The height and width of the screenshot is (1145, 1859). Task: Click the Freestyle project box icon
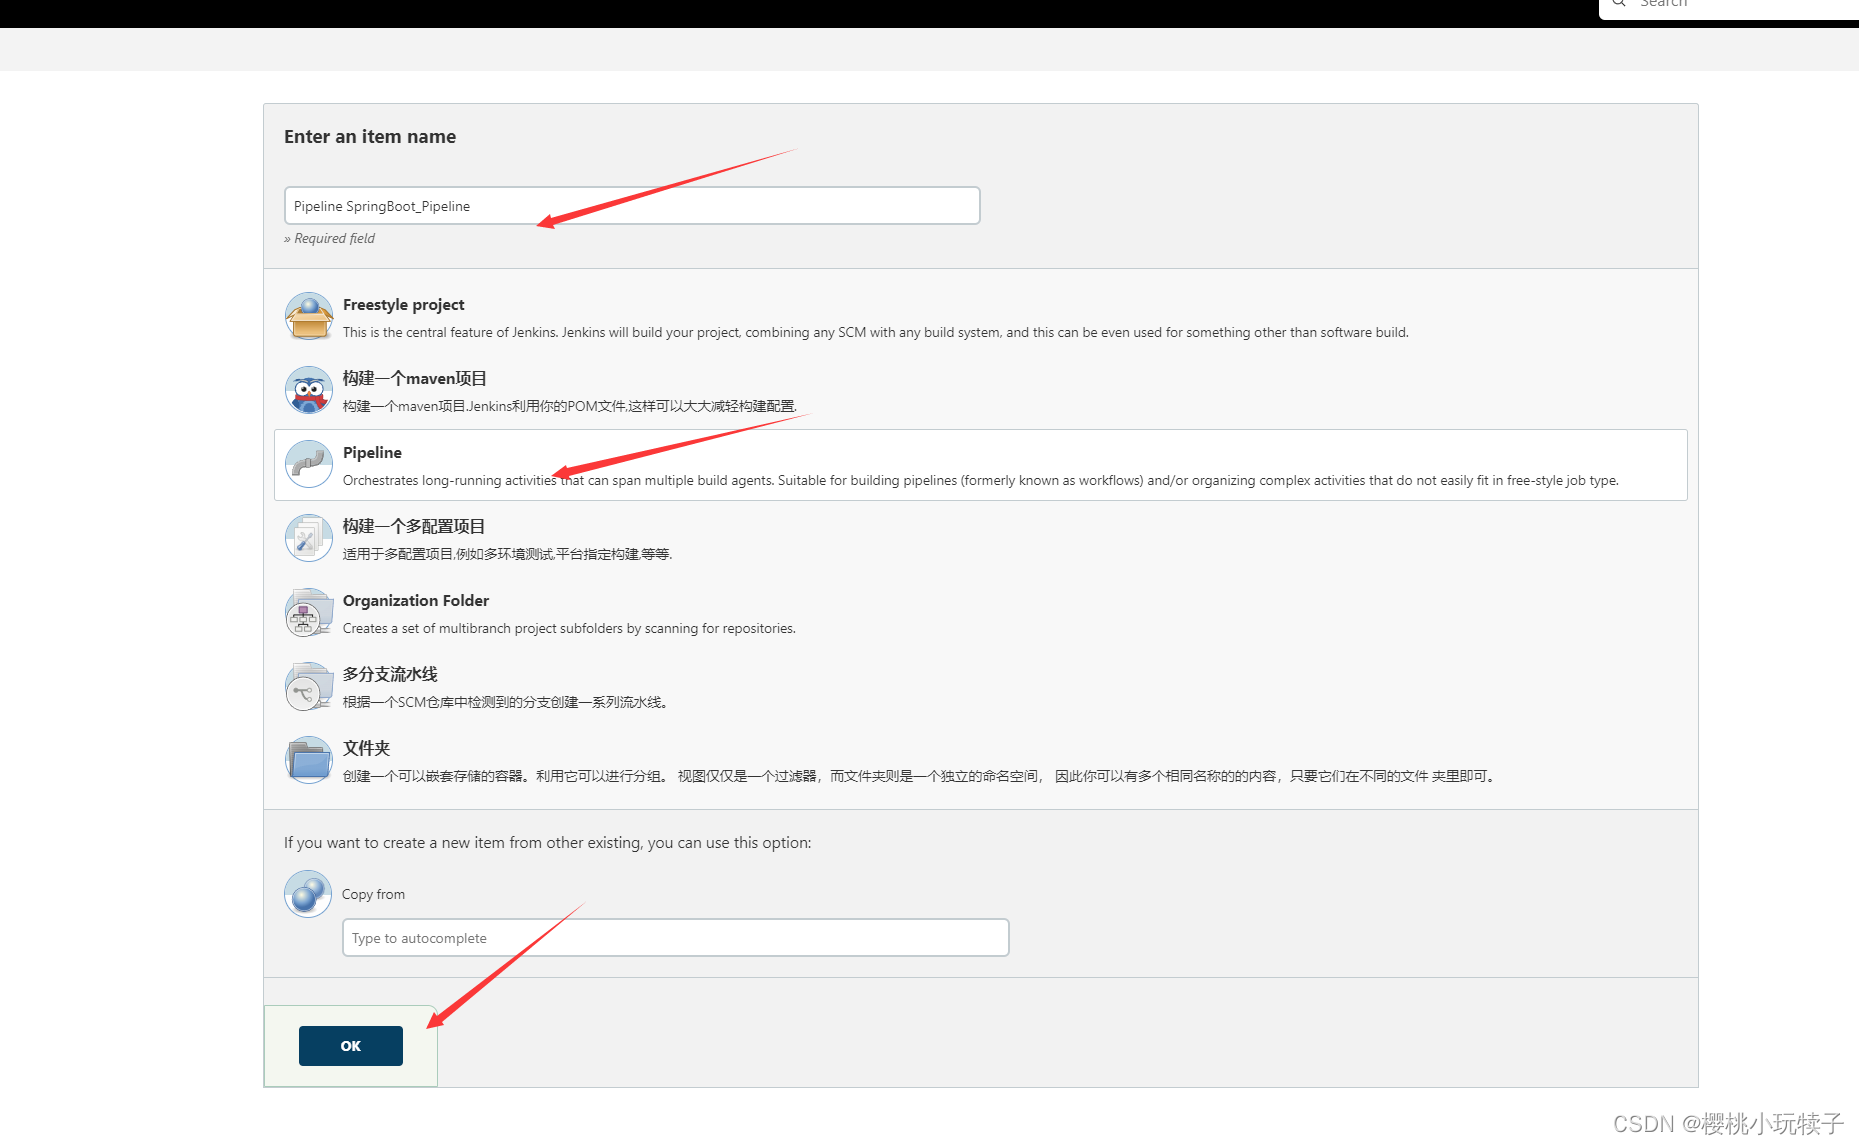coord(309,316)
